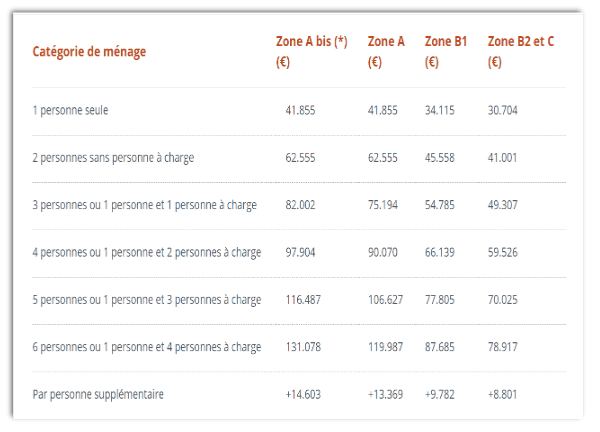Click the "6 personnes ou 1 personne et 4 personnes" label

(x=146, y=347)
